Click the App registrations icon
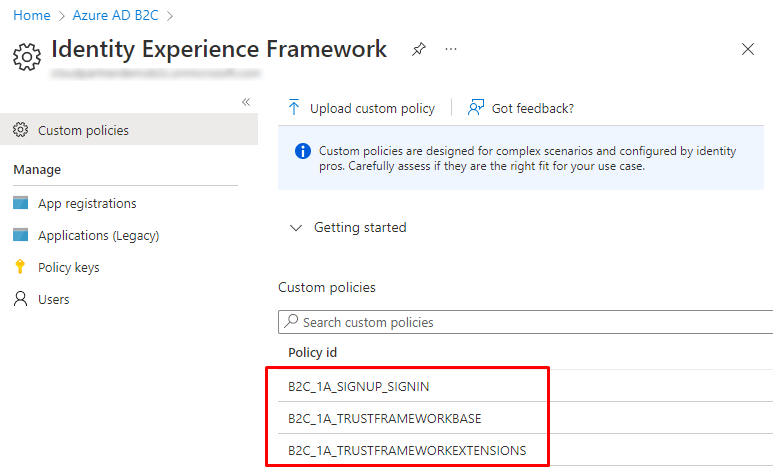773x474 pixels. pos(21,203)
